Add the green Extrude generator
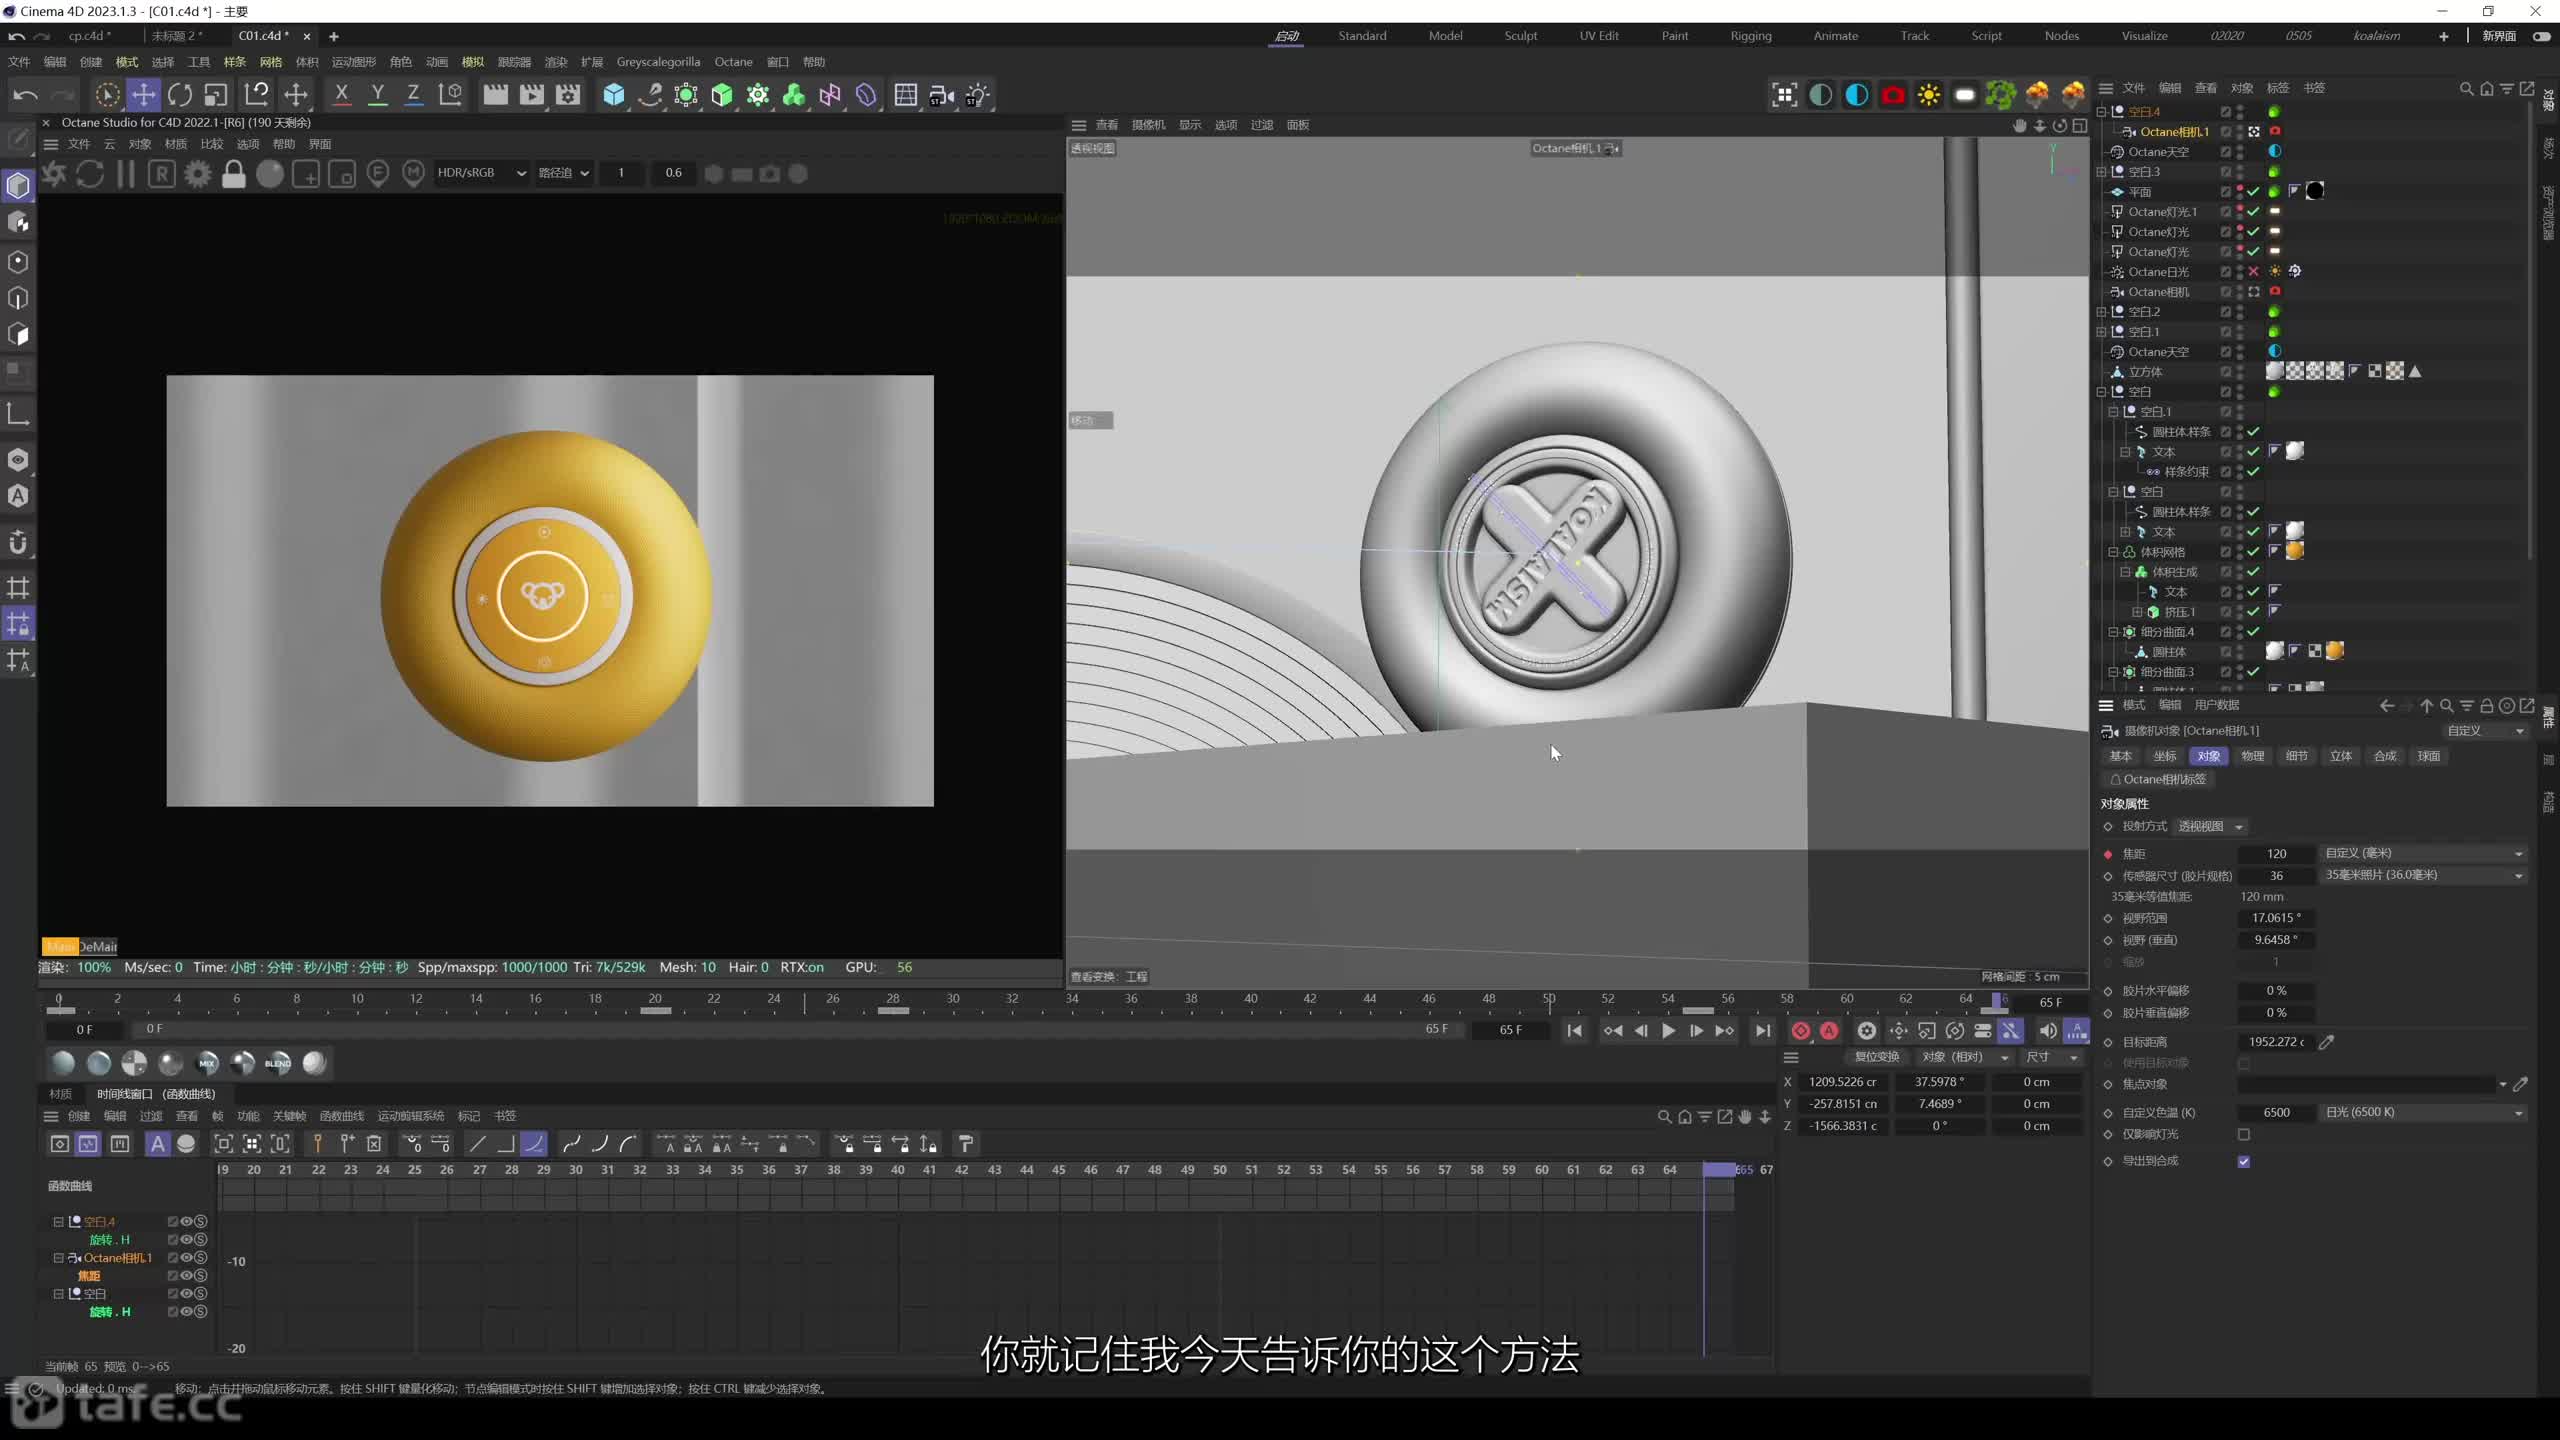Screen dimensions: 2560x1440 [x=722, y=95]
